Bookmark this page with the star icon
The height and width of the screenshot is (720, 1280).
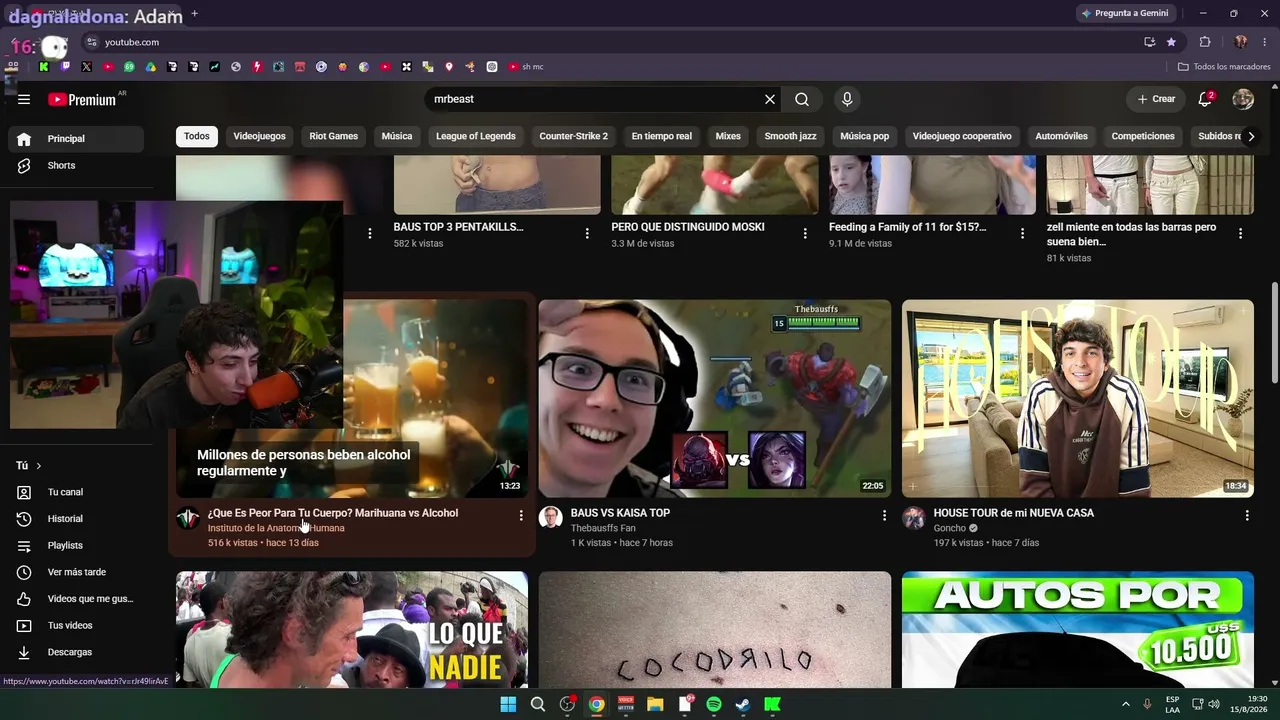pos(1171,42)
